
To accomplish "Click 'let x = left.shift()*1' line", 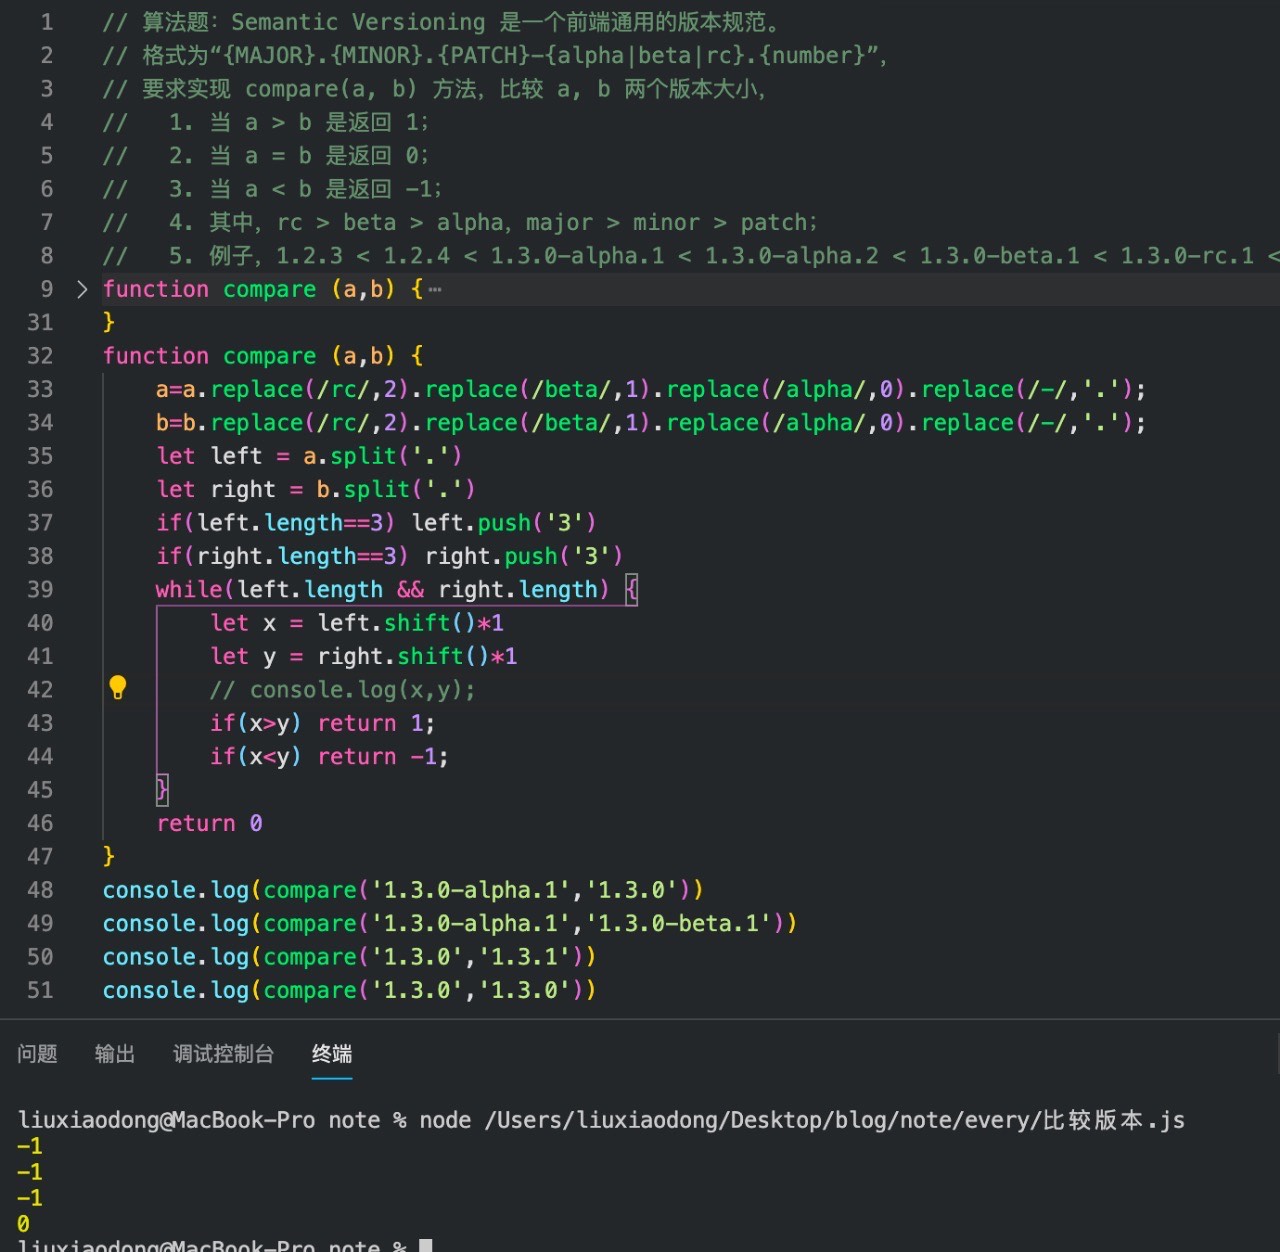I will [357, 623].
